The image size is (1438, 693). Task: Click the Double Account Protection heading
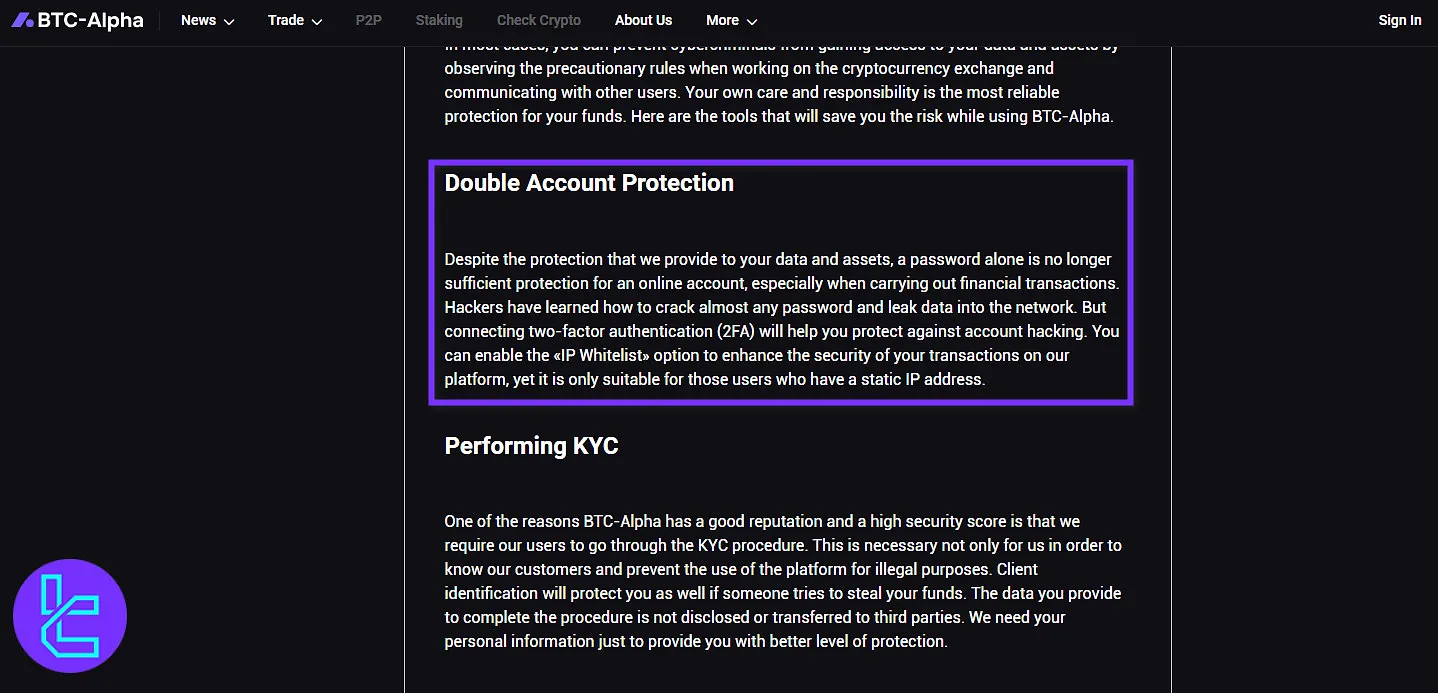tap(589, 183)
